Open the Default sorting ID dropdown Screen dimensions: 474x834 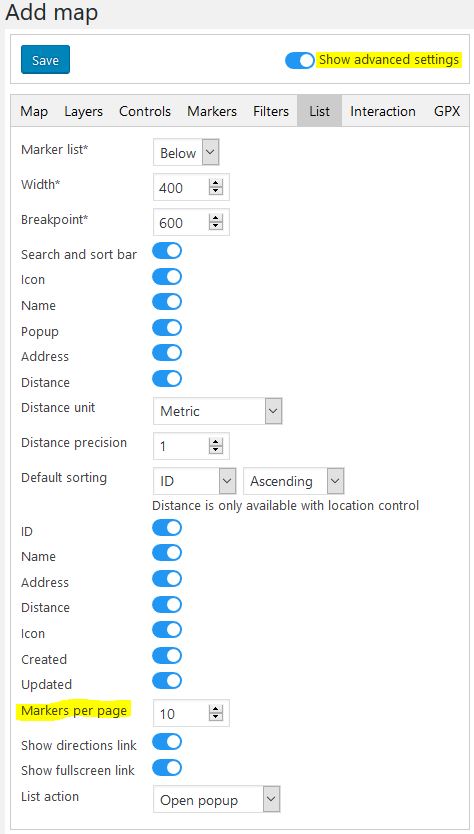(194, 481)
